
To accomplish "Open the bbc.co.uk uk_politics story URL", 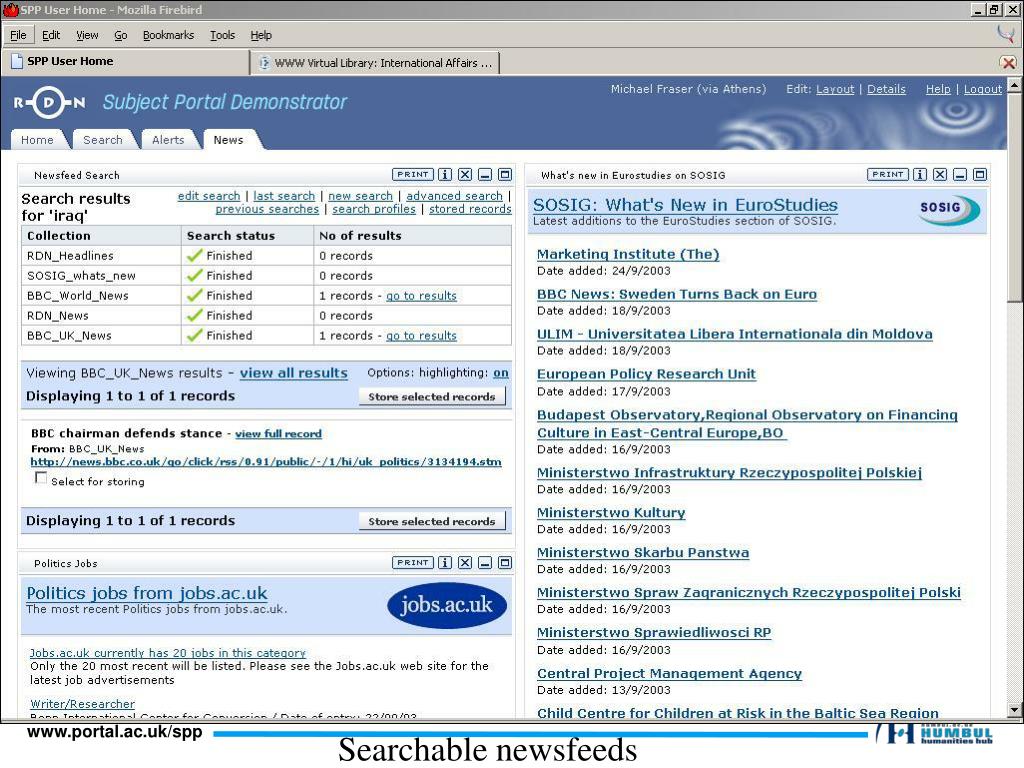I will pos(266,462).
